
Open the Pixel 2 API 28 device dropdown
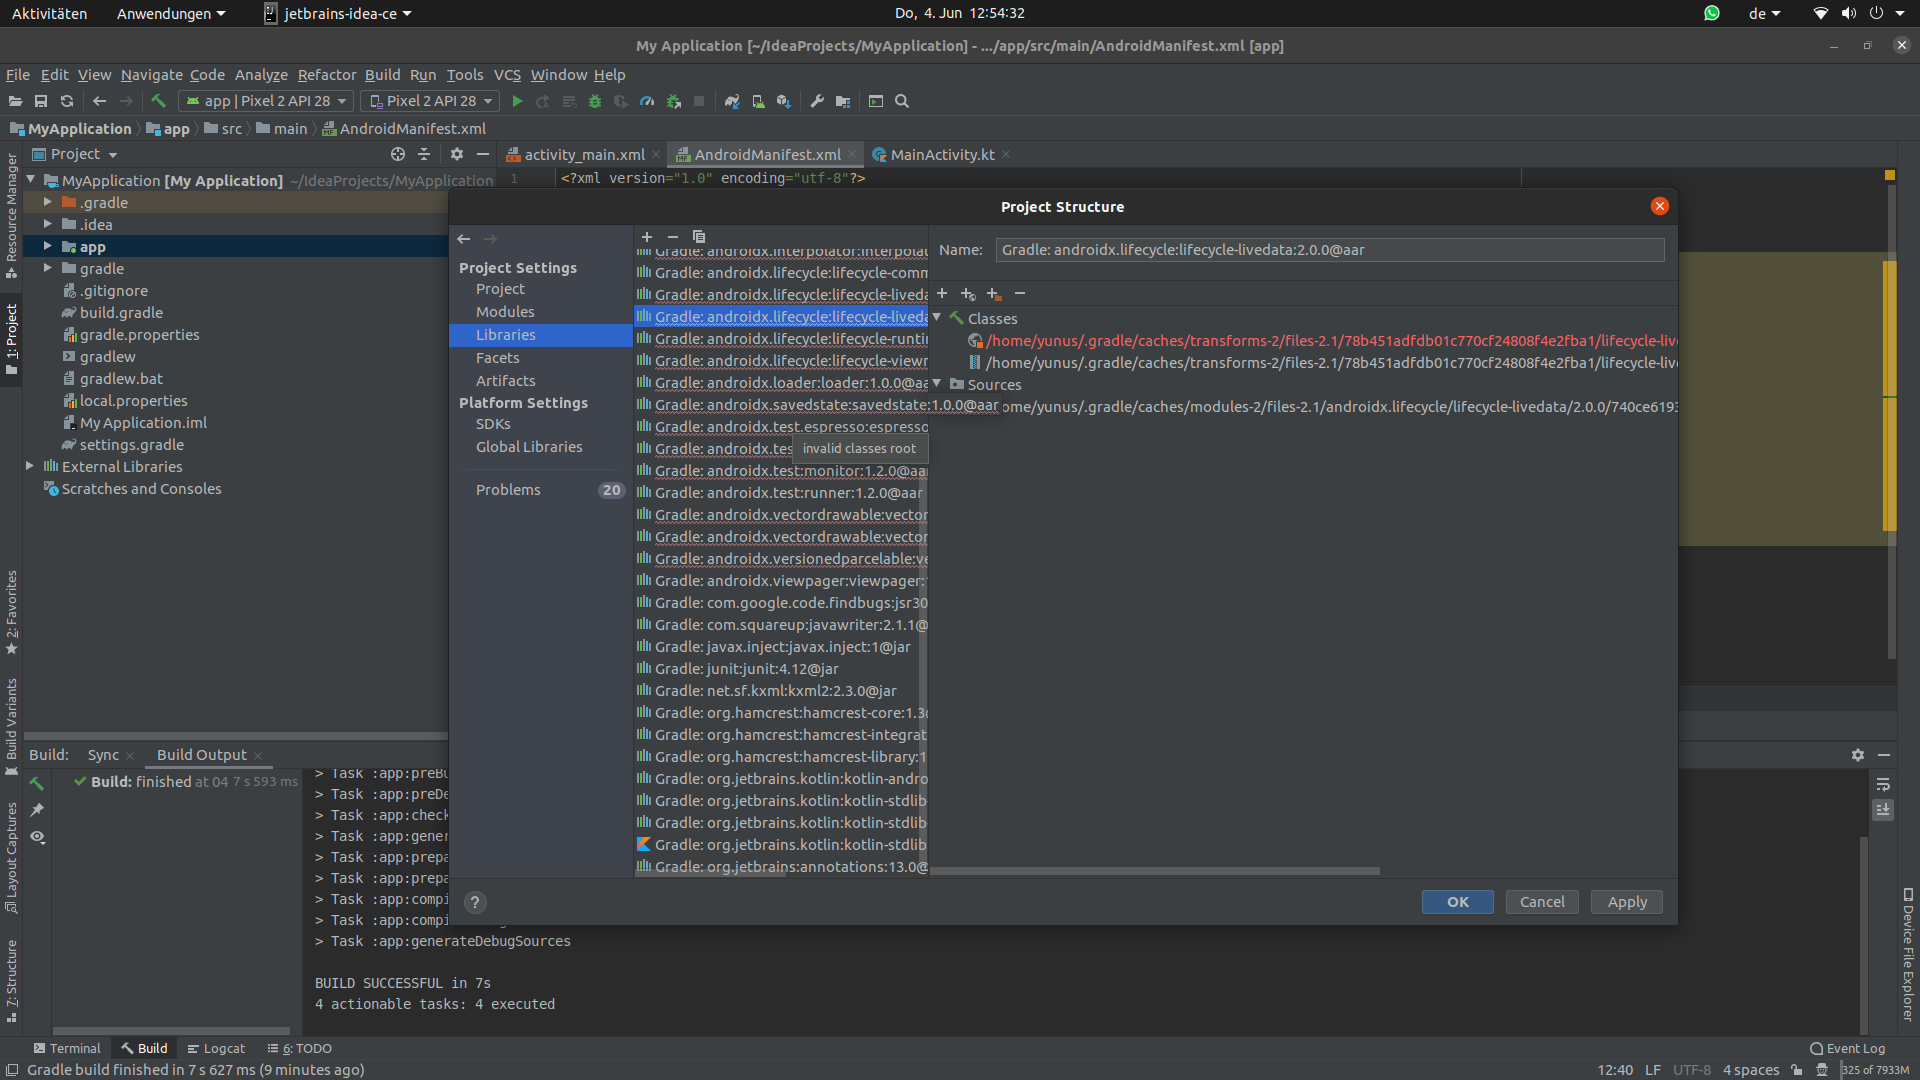pos(430,101)
